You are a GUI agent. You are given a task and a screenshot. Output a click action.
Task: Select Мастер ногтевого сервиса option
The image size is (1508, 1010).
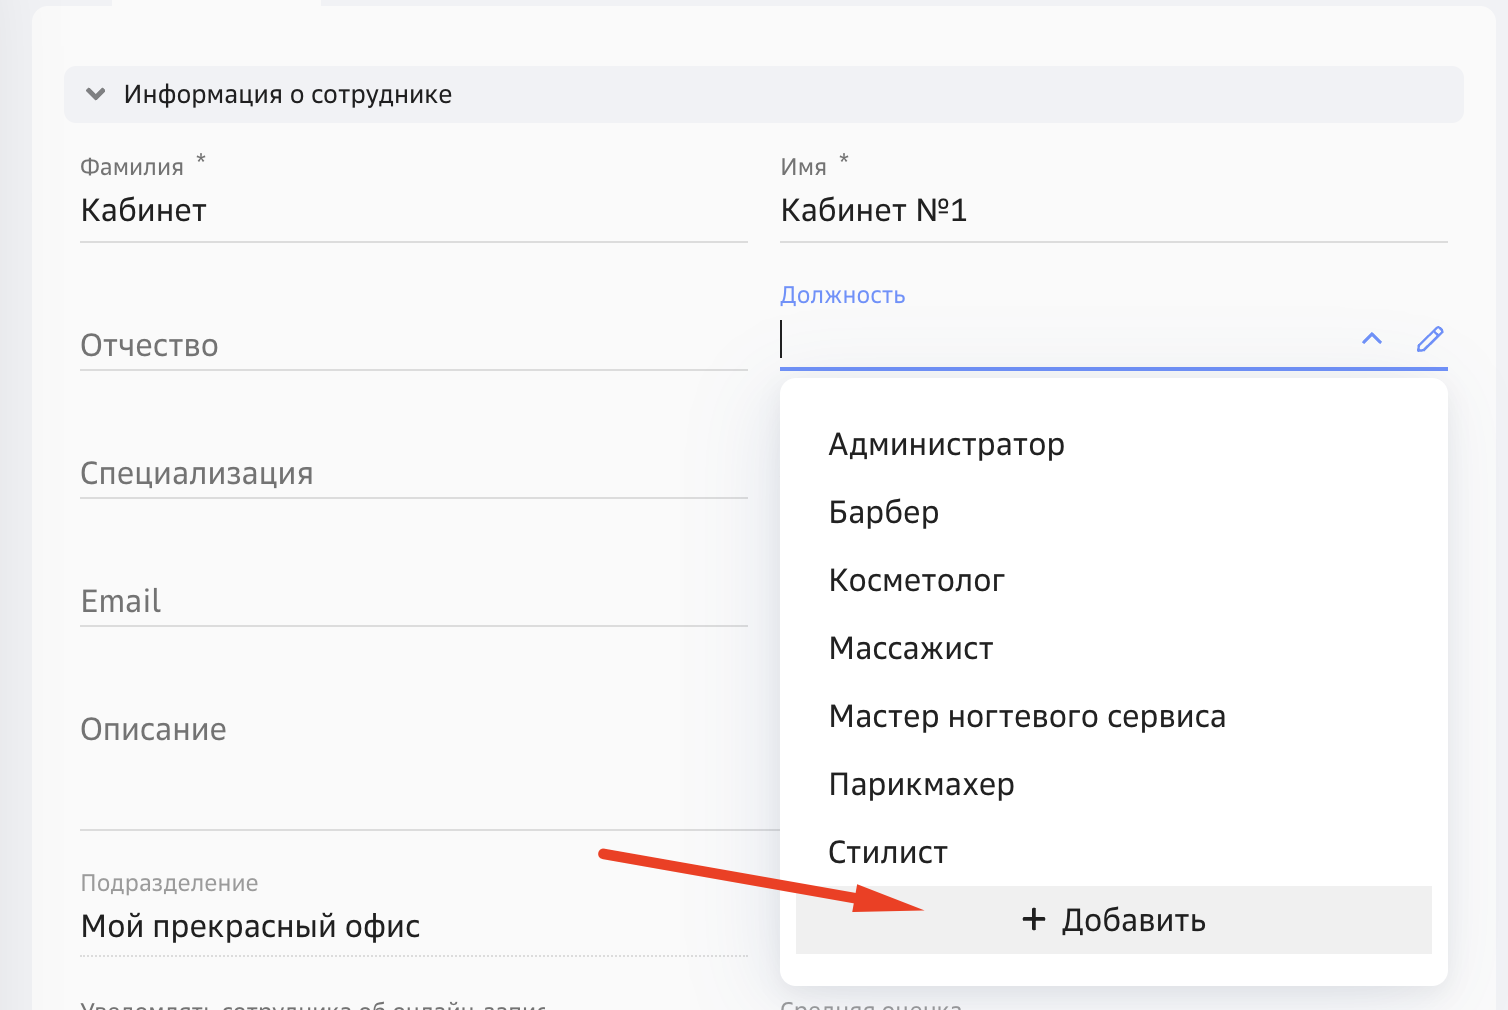1026,716
